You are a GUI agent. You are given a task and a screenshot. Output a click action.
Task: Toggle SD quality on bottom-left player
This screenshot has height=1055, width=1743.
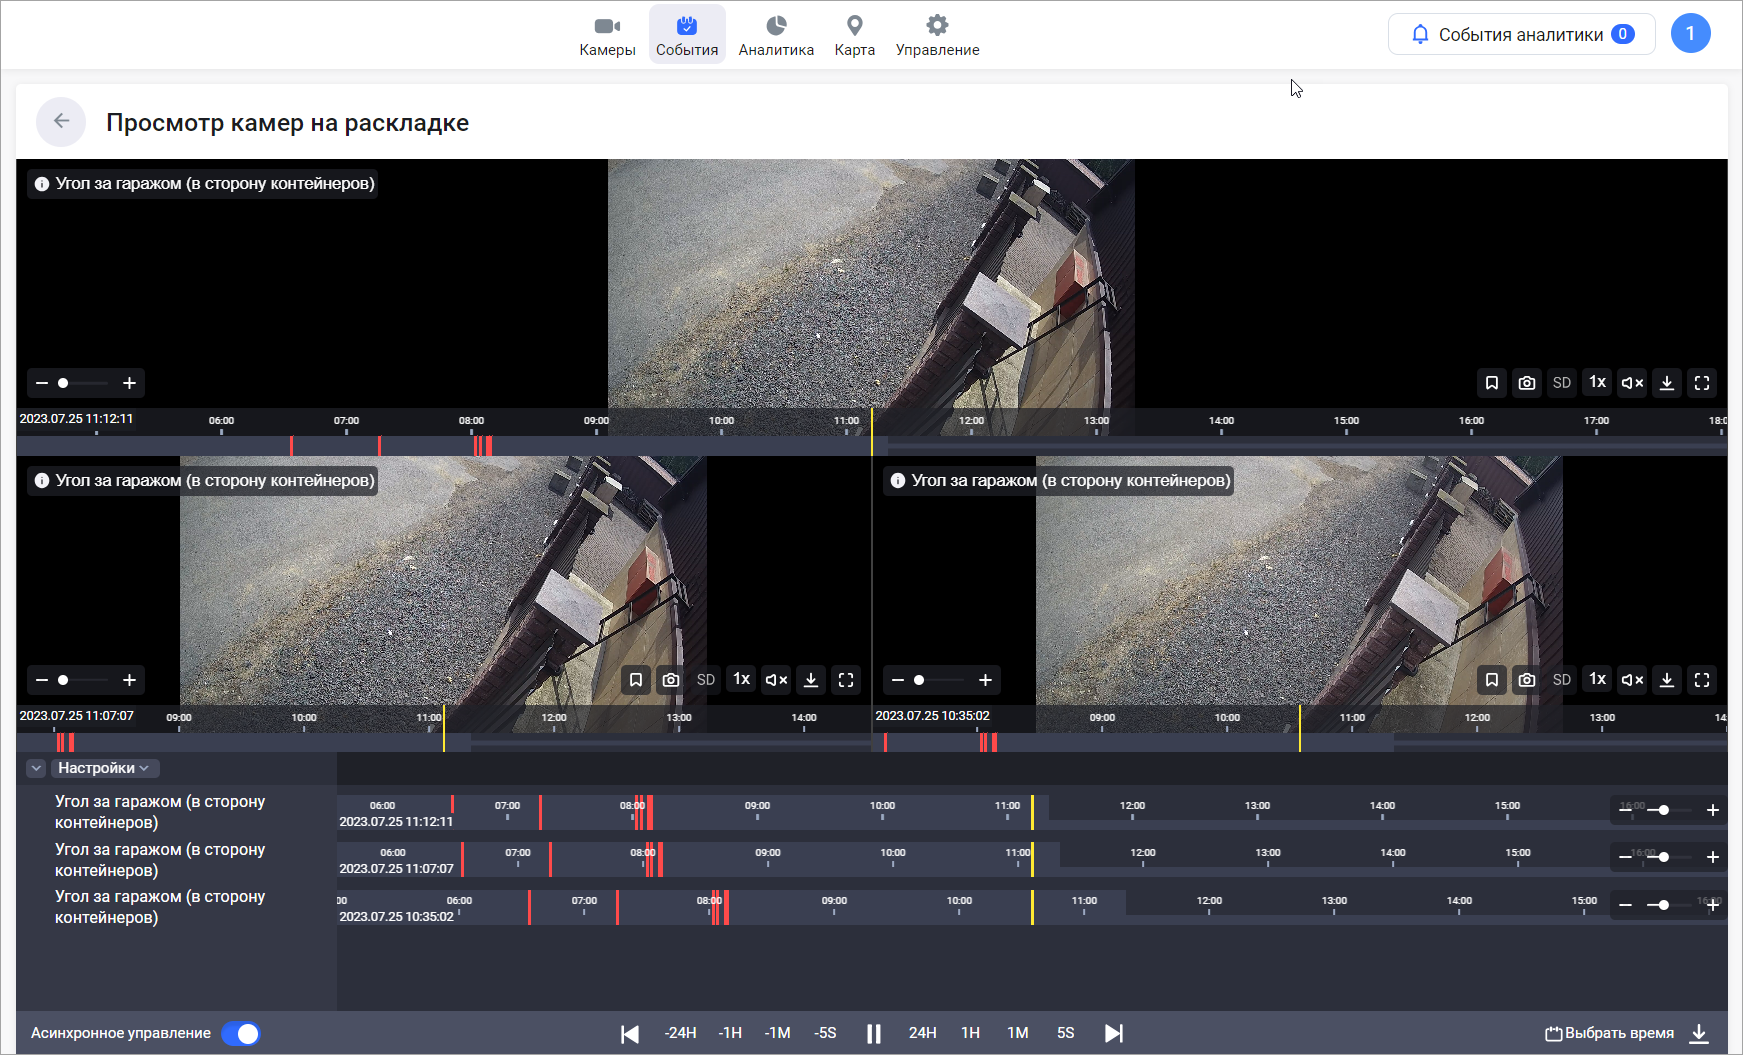(x=706, y=680)
